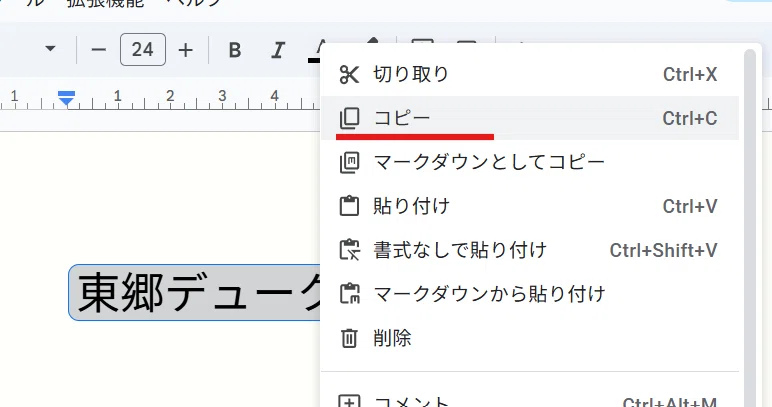This screenshot has height=407, width=772.
Task: Choose コピー from the context menu
Action: click(x=530, y=118)
